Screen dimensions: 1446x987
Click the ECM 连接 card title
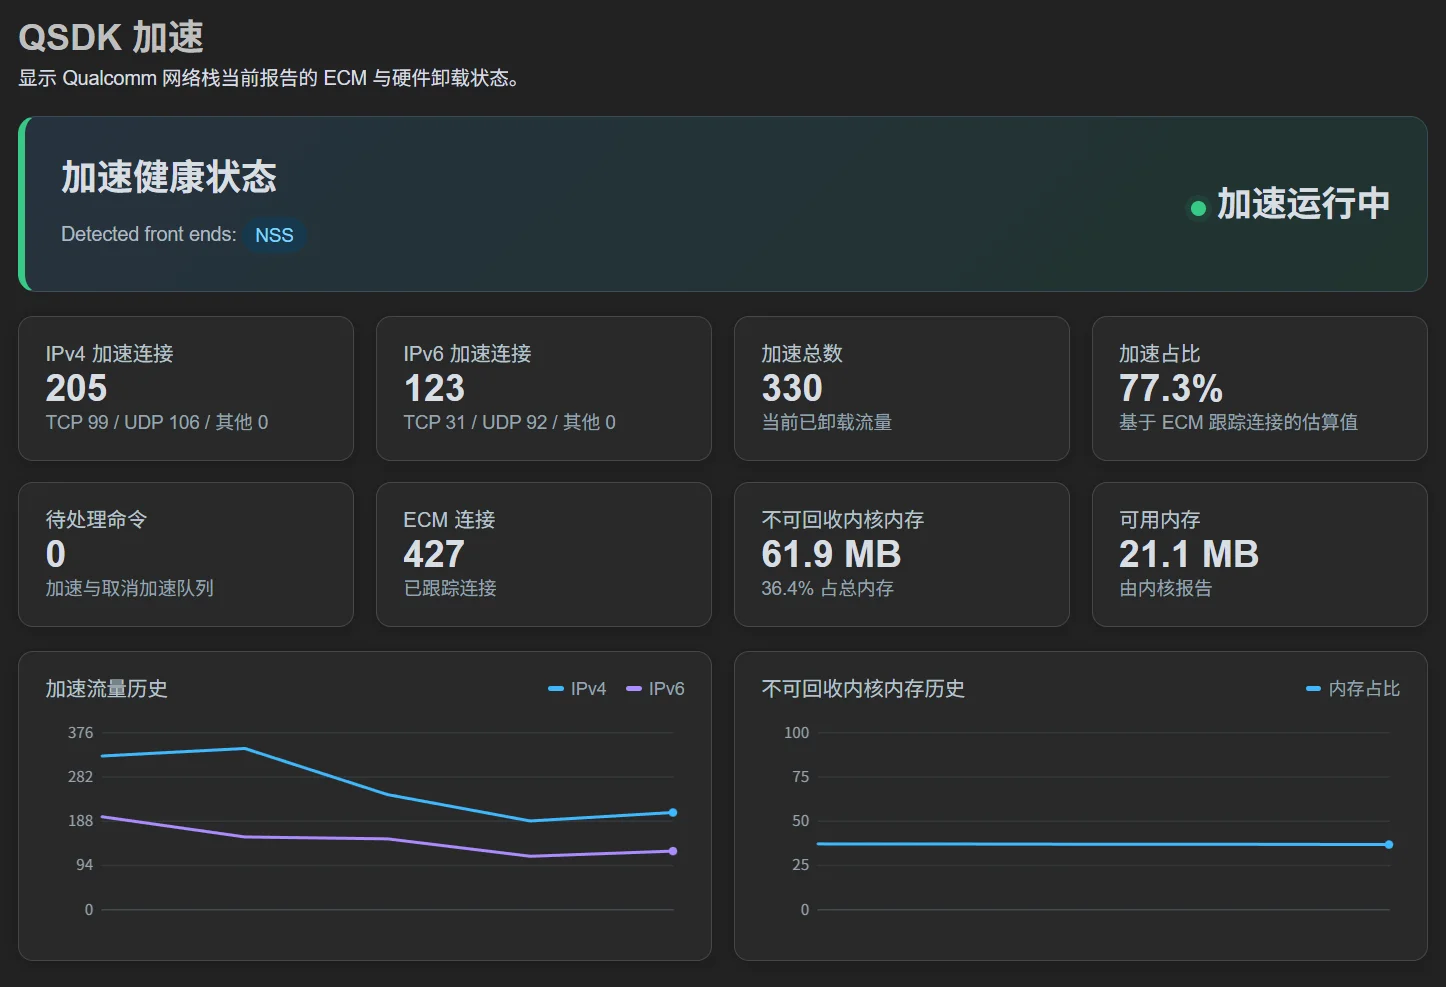(449, 520)
